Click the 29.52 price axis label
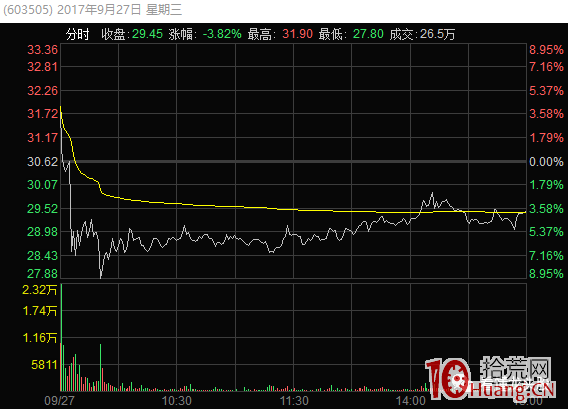568x409 pixels. click(42, 209)
